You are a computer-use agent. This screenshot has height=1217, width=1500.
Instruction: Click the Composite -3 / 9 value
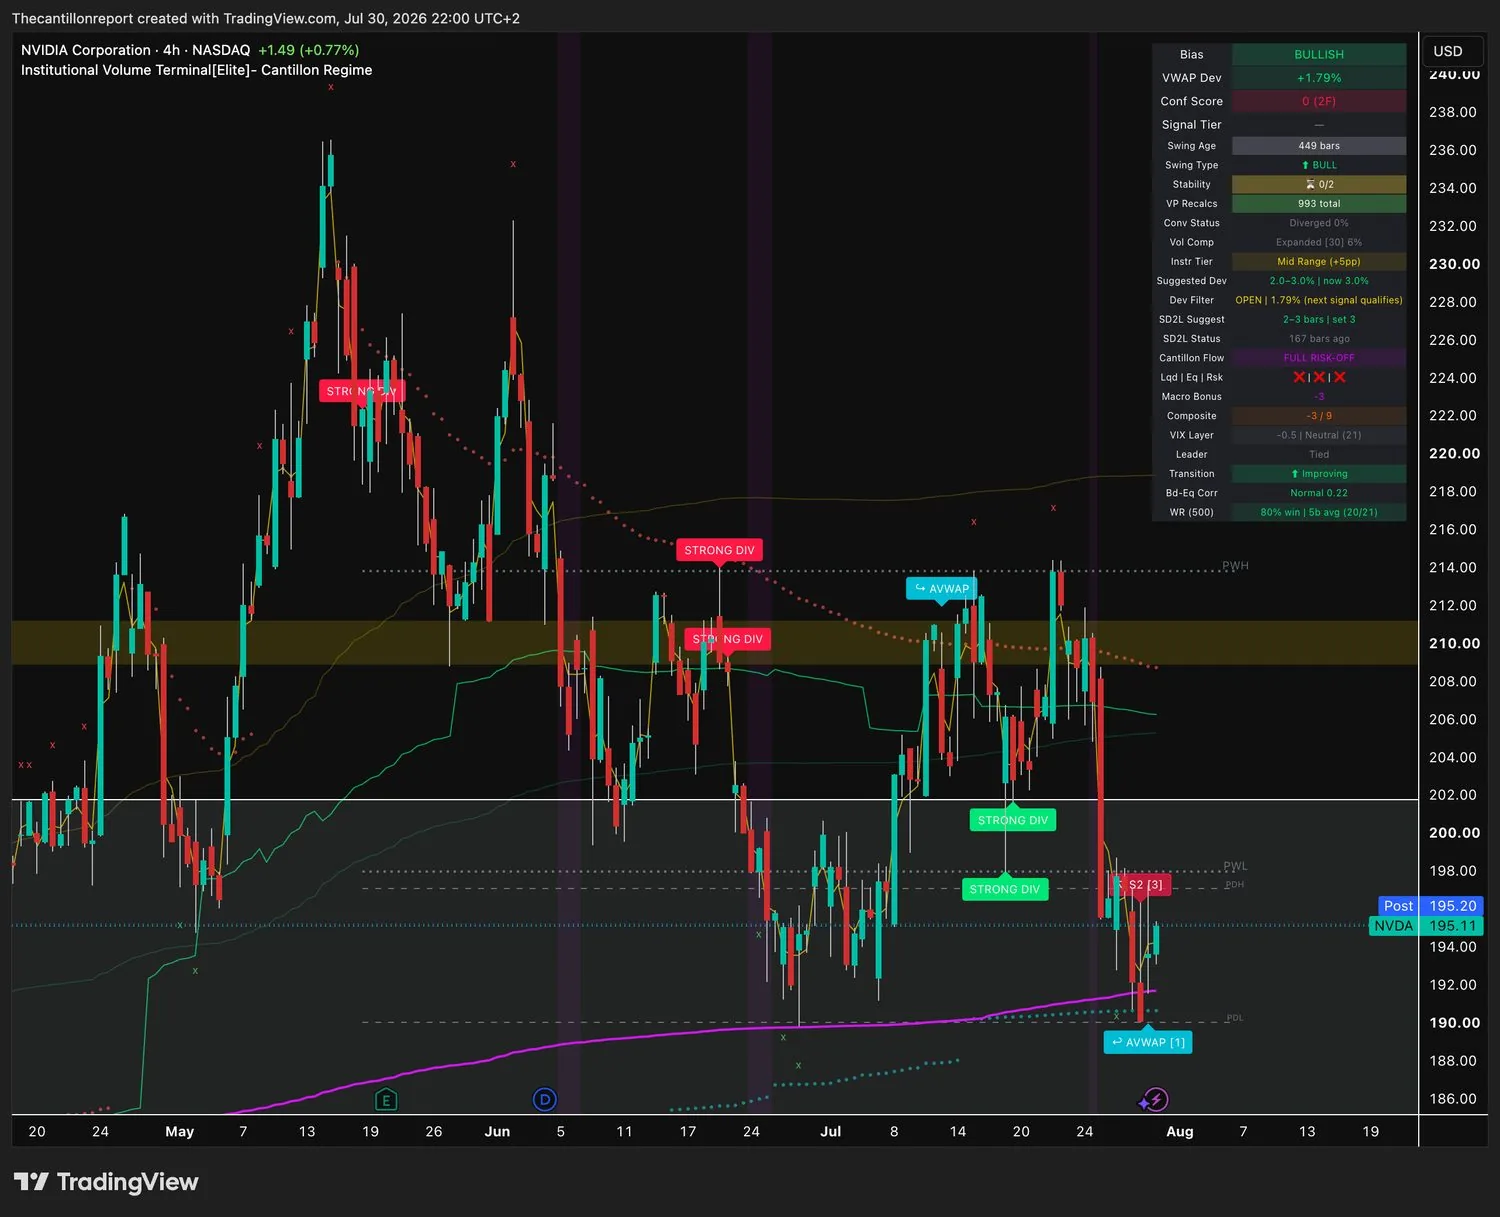1319,416
